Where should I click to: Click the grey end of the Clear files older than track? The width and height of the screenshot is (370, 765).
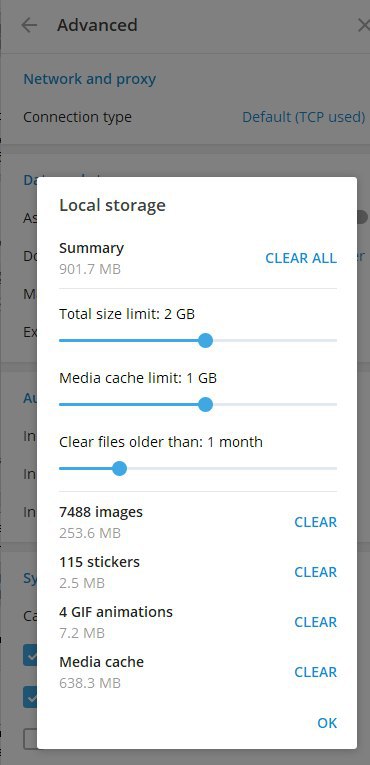coord(231,468)
